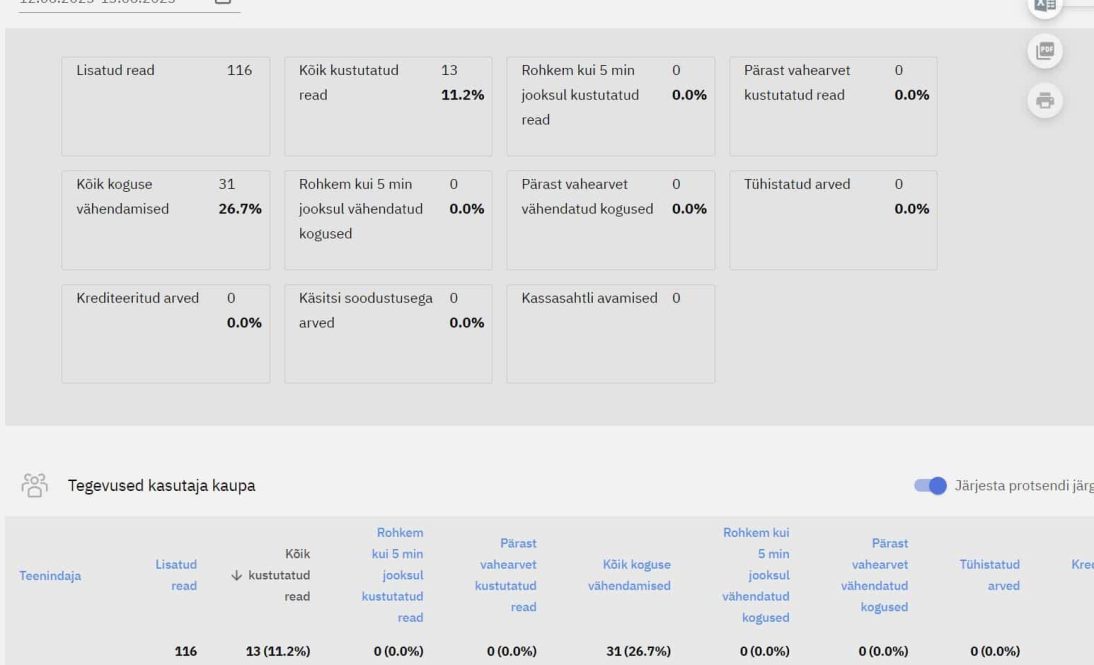Select the Lisatud read summary card

click(165, 106)
